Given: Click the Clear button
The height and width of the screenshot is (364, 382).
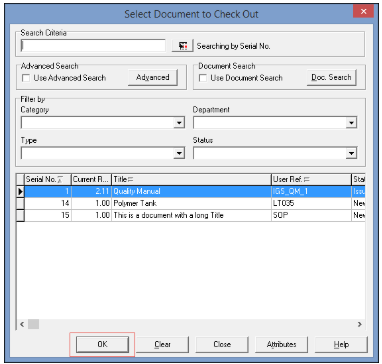Looking at the screenshot, I should [x=162, y=344].
